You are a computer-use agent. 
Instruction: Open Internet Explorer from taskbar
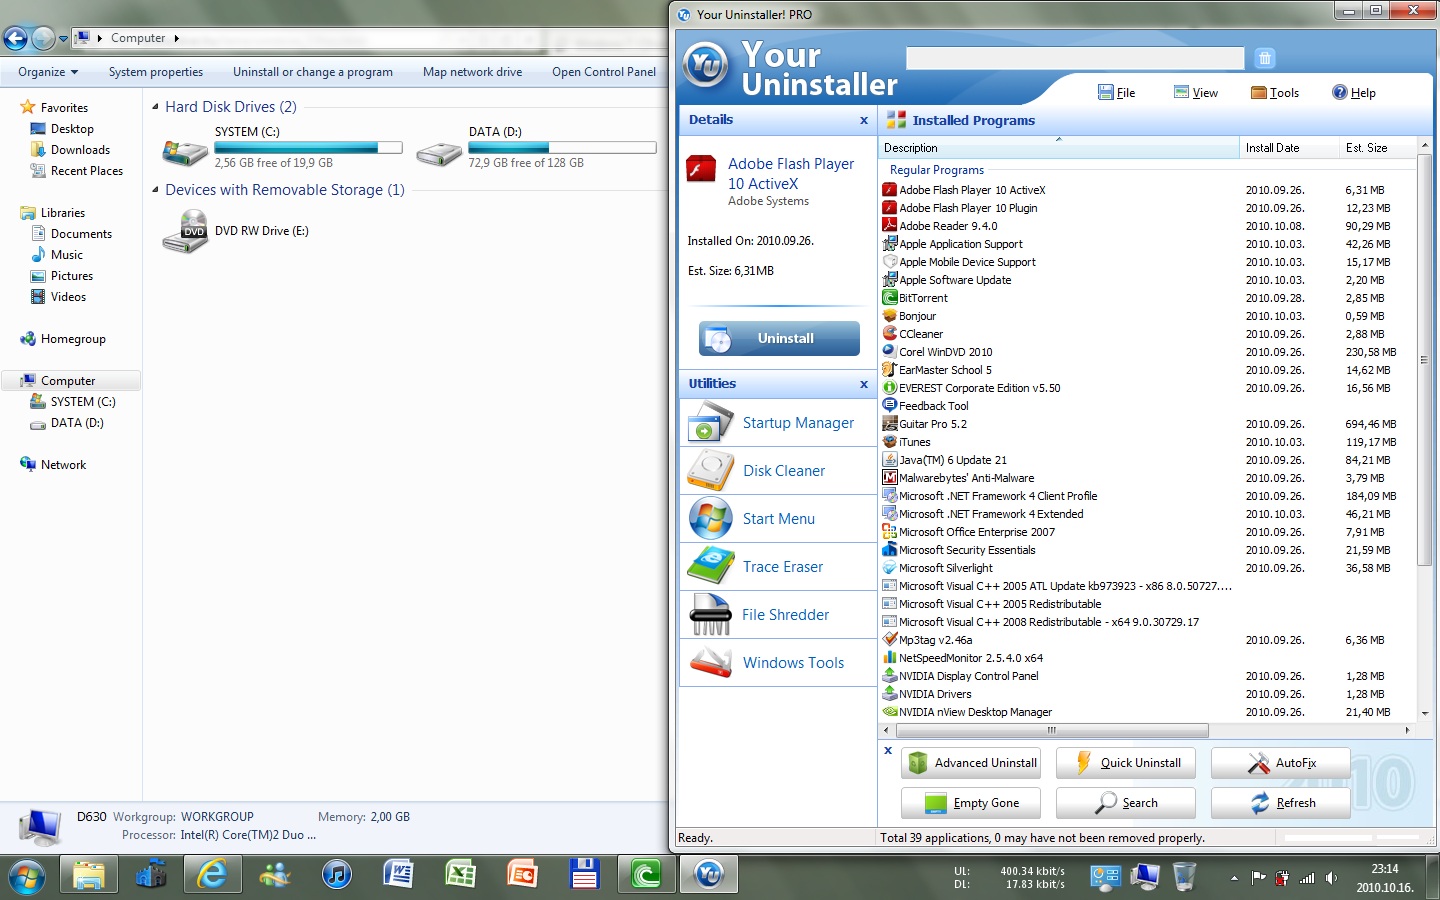213,875
